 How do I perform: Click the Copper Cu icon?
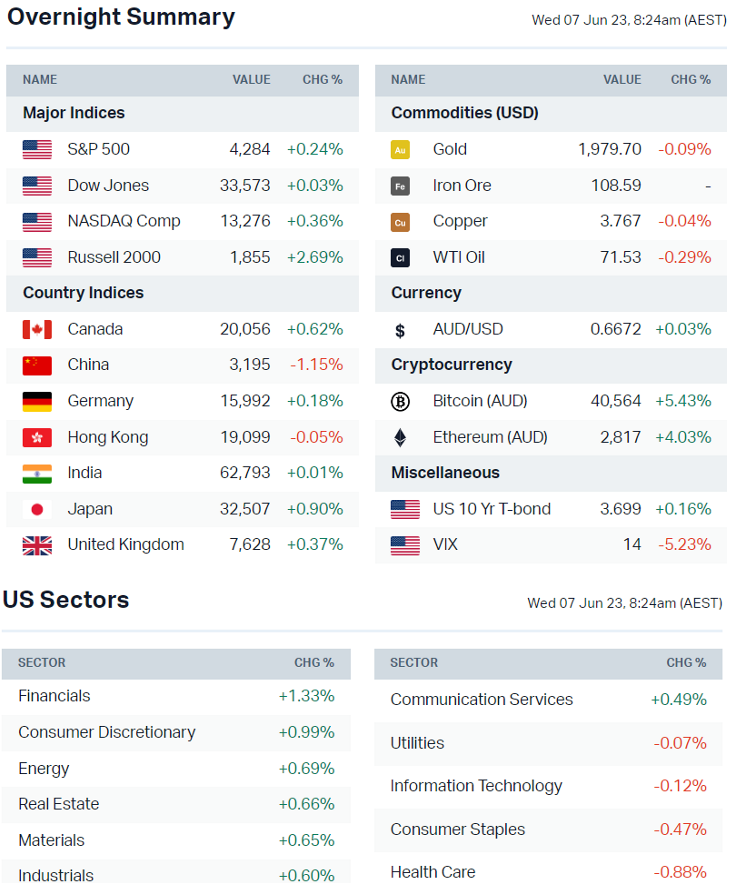point(400,222)
